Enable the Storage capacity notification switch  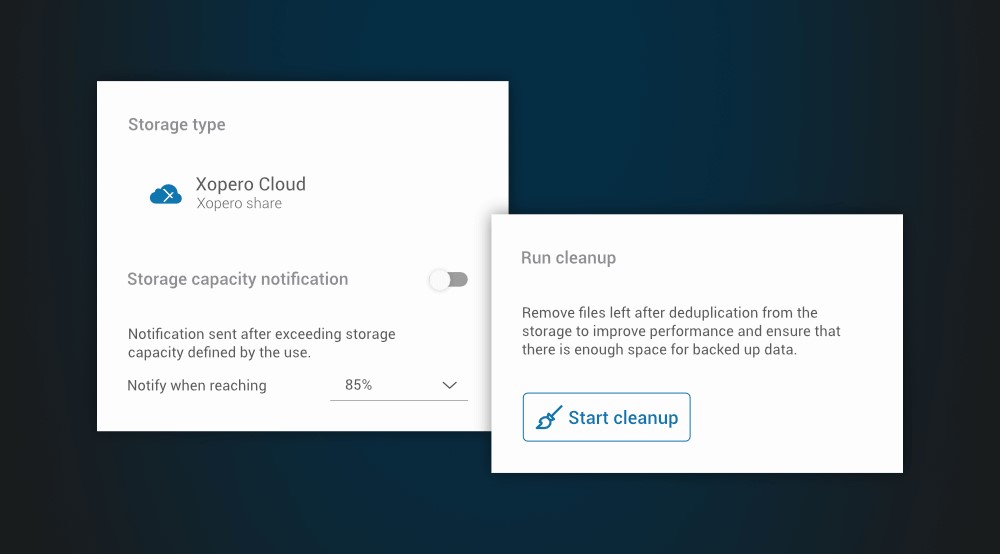[448, 280]
